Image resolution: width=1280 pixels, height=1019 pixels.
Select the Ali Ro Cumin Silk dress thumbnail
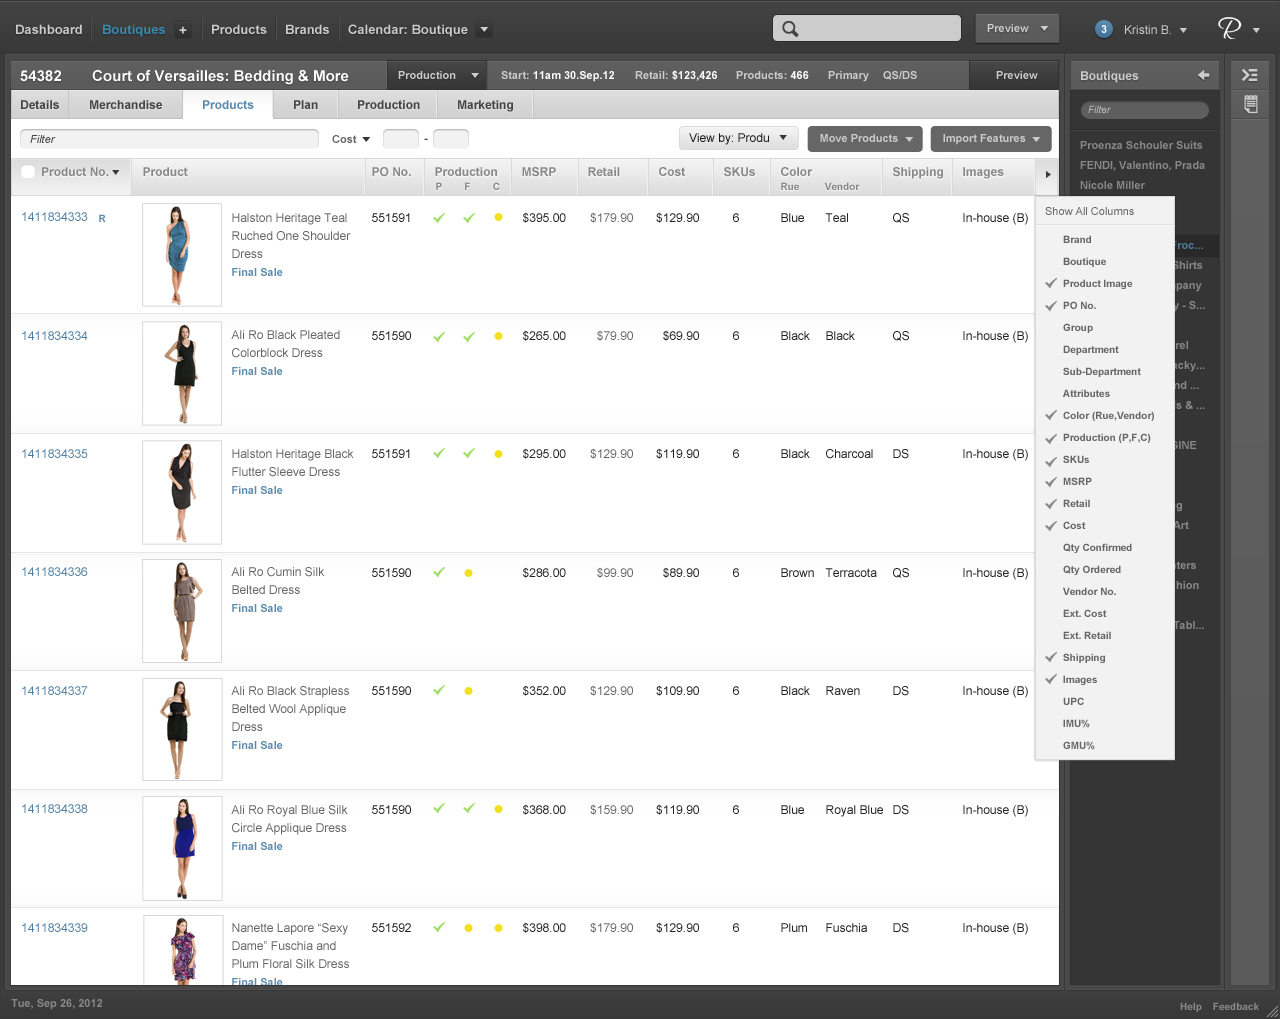coord(182,611)
